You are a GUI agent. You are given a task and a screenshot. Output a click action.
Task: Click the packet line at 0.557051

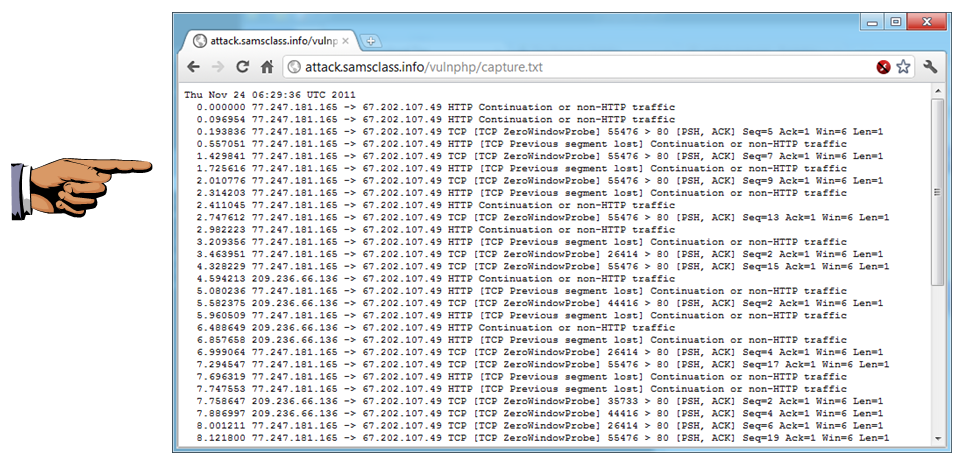pyautogui.click(x=521, y=144)
